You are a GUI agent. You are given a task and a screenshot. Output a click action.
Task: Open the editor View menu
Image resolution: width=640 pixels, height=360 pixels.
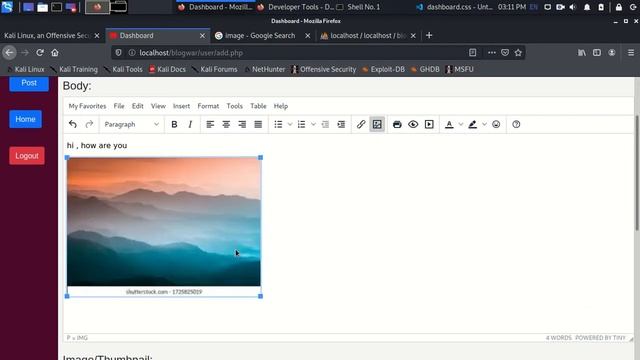click(158, 106)
